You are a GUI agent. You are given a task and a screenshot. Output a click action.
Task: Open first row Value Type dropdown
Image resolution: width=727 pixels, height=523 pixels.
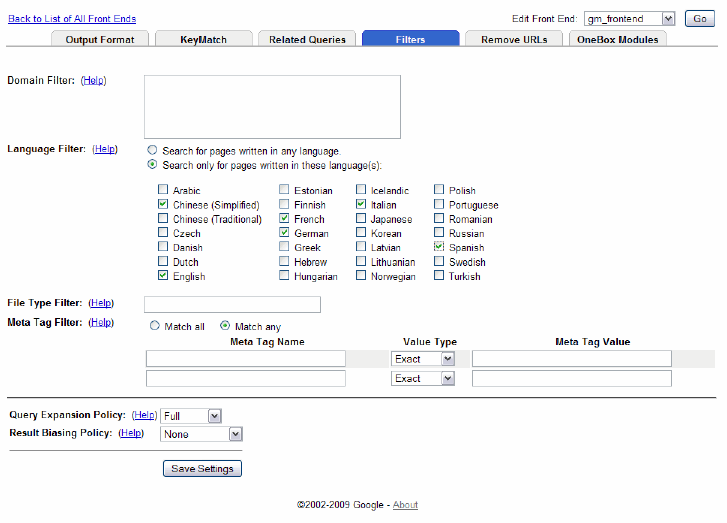pos(423,359)
